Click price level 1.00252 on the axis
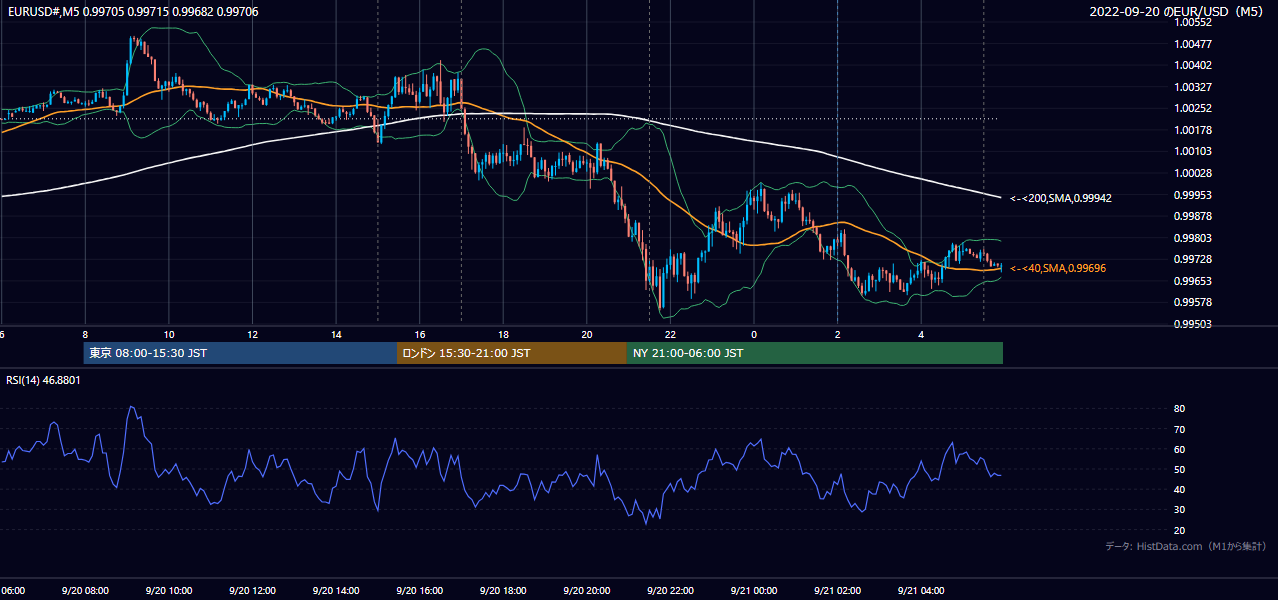This screenshot has height=600, width=1278. pyautogui.click(x=1195, y=108)
